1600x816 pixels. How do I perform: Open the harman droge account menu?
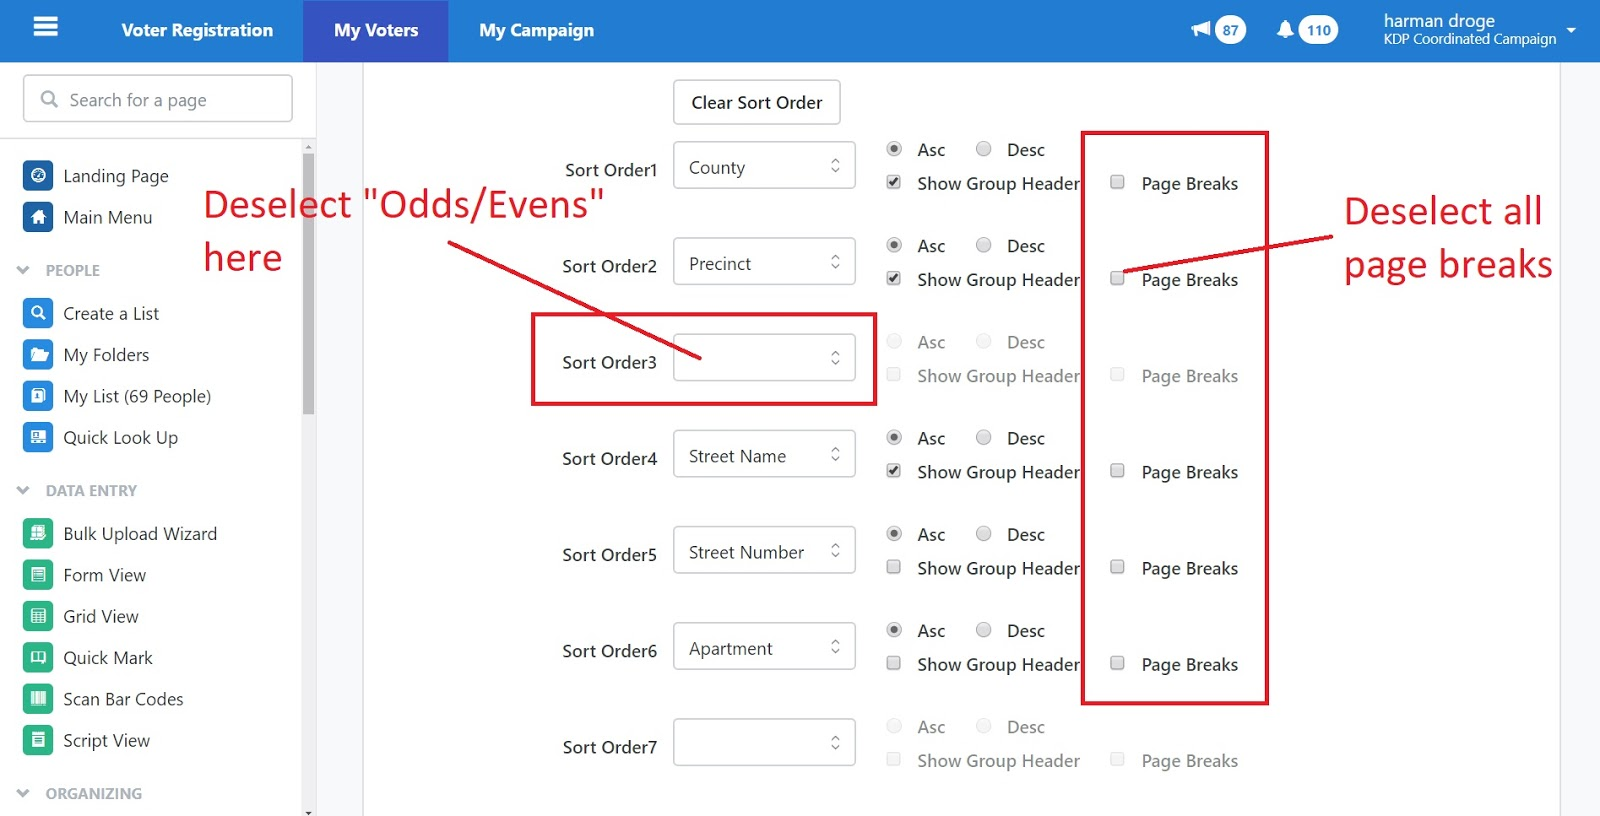point(1479,30)
